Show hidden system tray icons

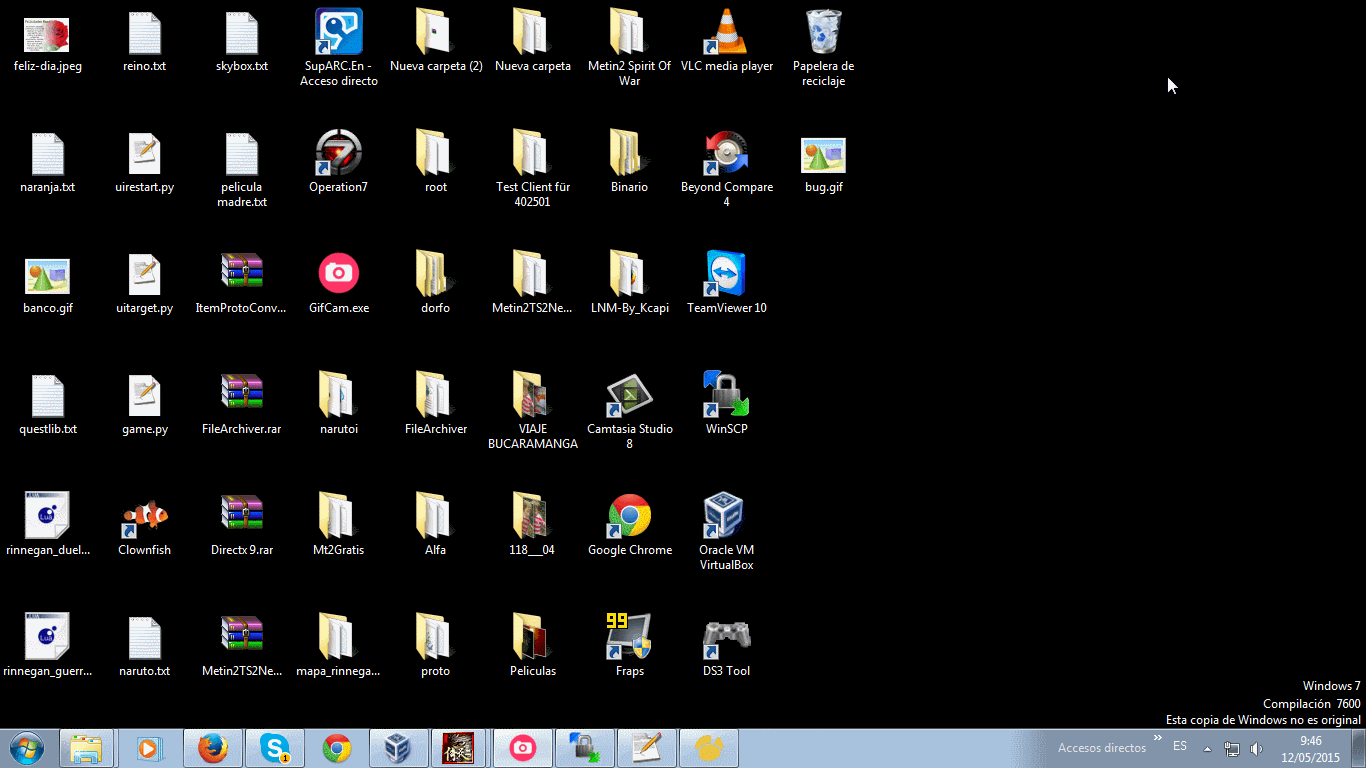click(x=1207, y=748)
